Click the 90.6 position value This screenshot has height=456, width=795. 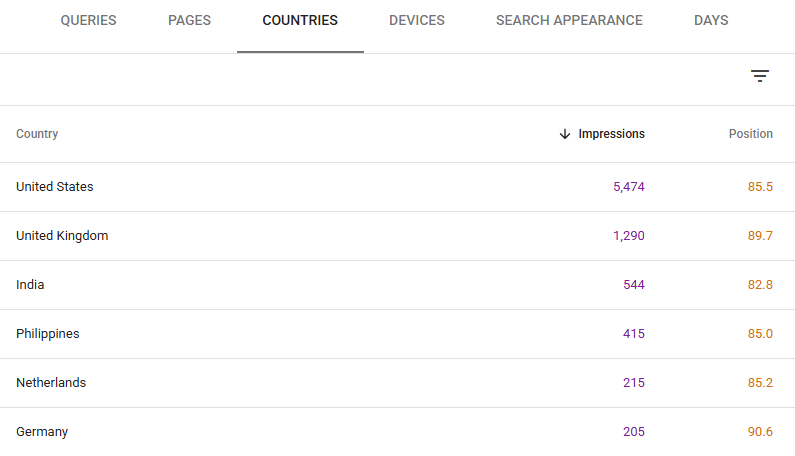tap(760, 432)
